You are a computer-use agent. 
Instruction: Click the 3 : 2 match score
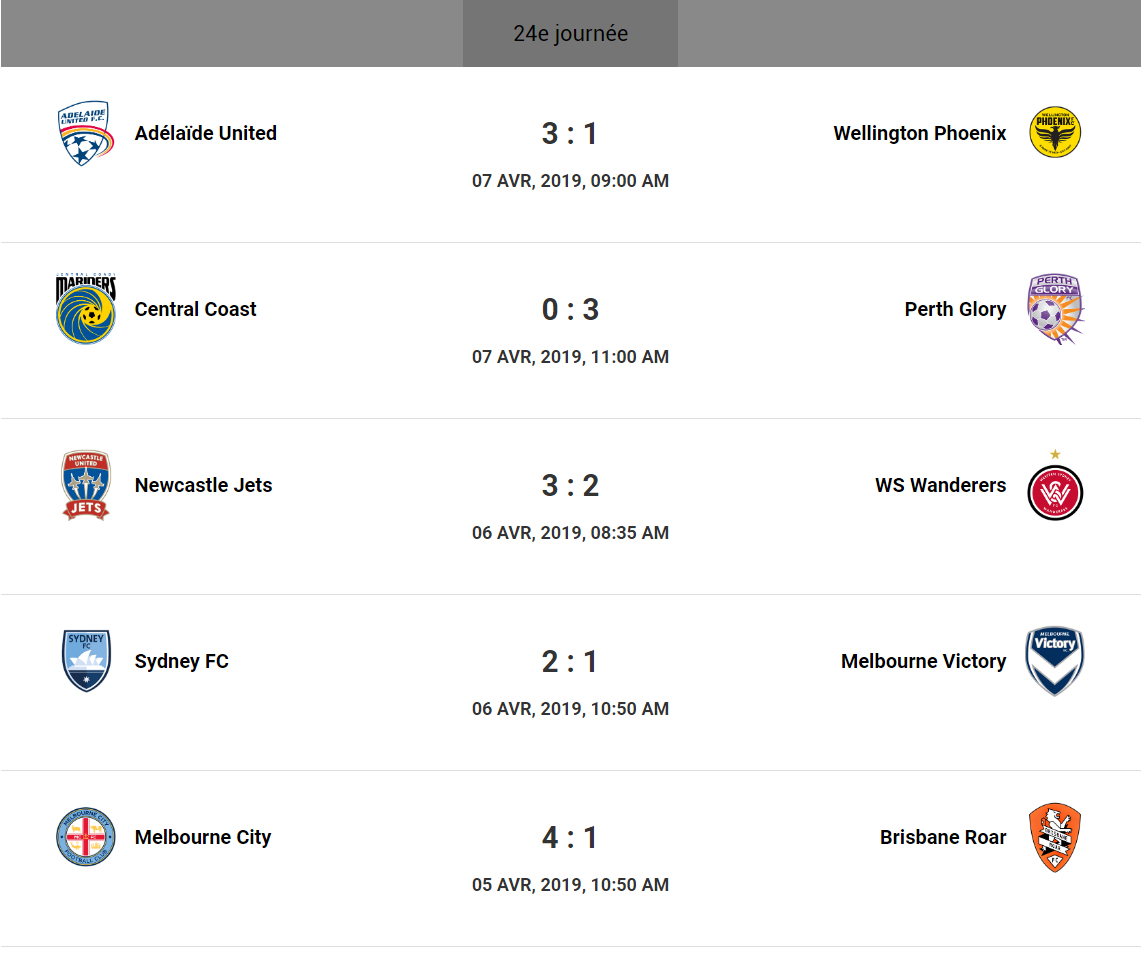tap(570, 485)
